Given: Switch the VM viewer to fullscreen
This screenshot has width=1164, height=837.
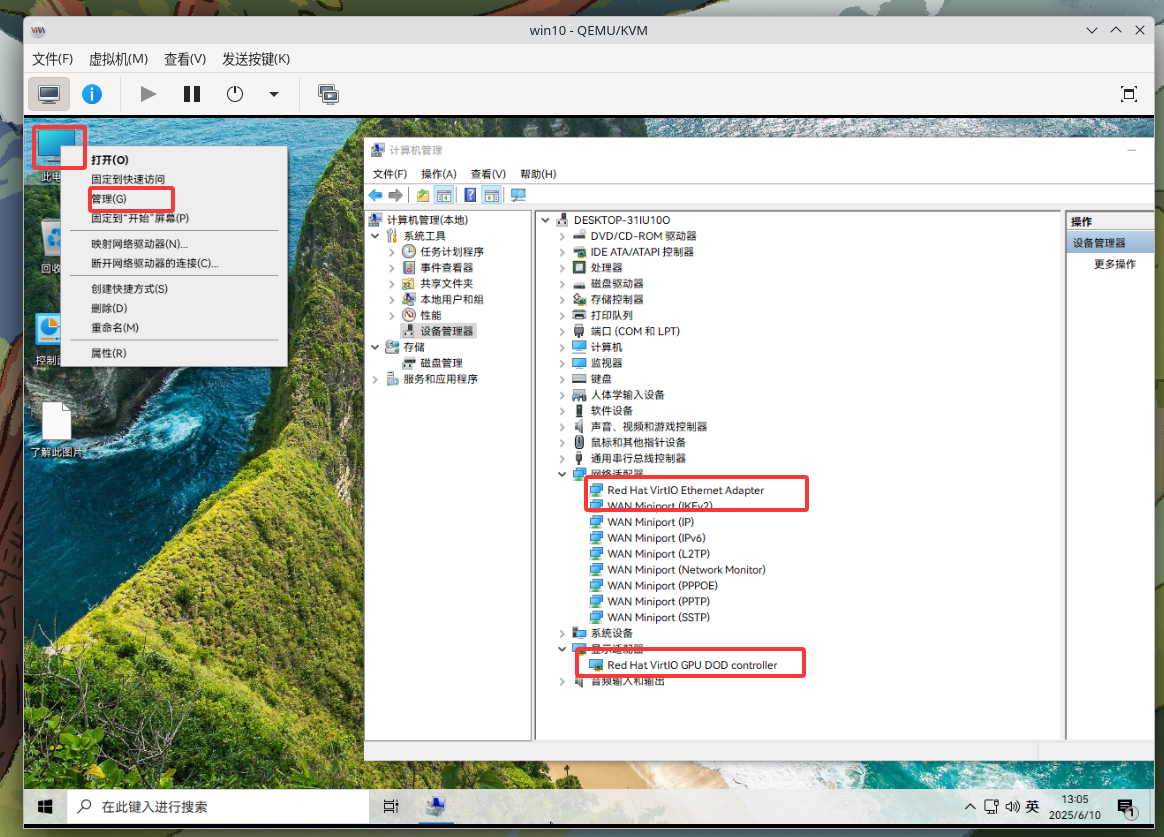Looking at the screenshot, I should [1128, 94].
